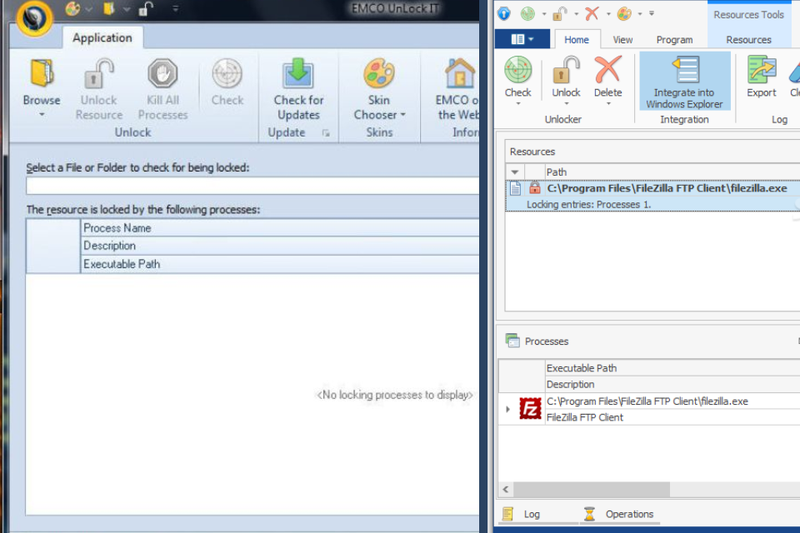Image resolution: width=800 pixels, height=533 pixels.
Task: Open the Check dropdown arrow in right ribbon
Action: 518,104
